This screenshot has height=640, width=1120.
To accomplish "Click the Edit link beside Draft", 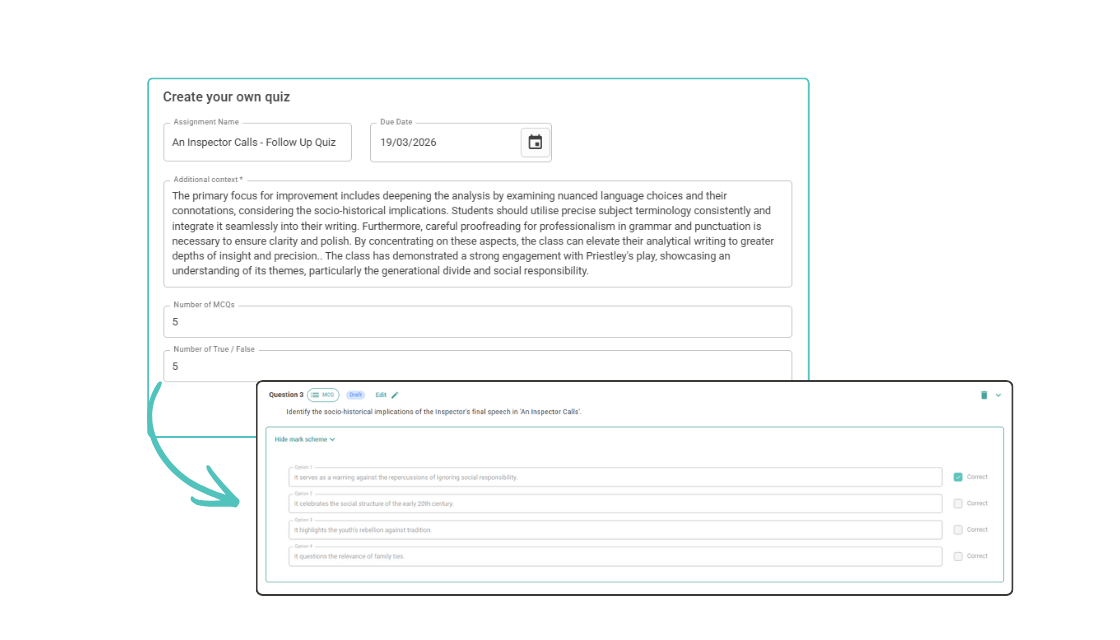I will tap(381, 395).
